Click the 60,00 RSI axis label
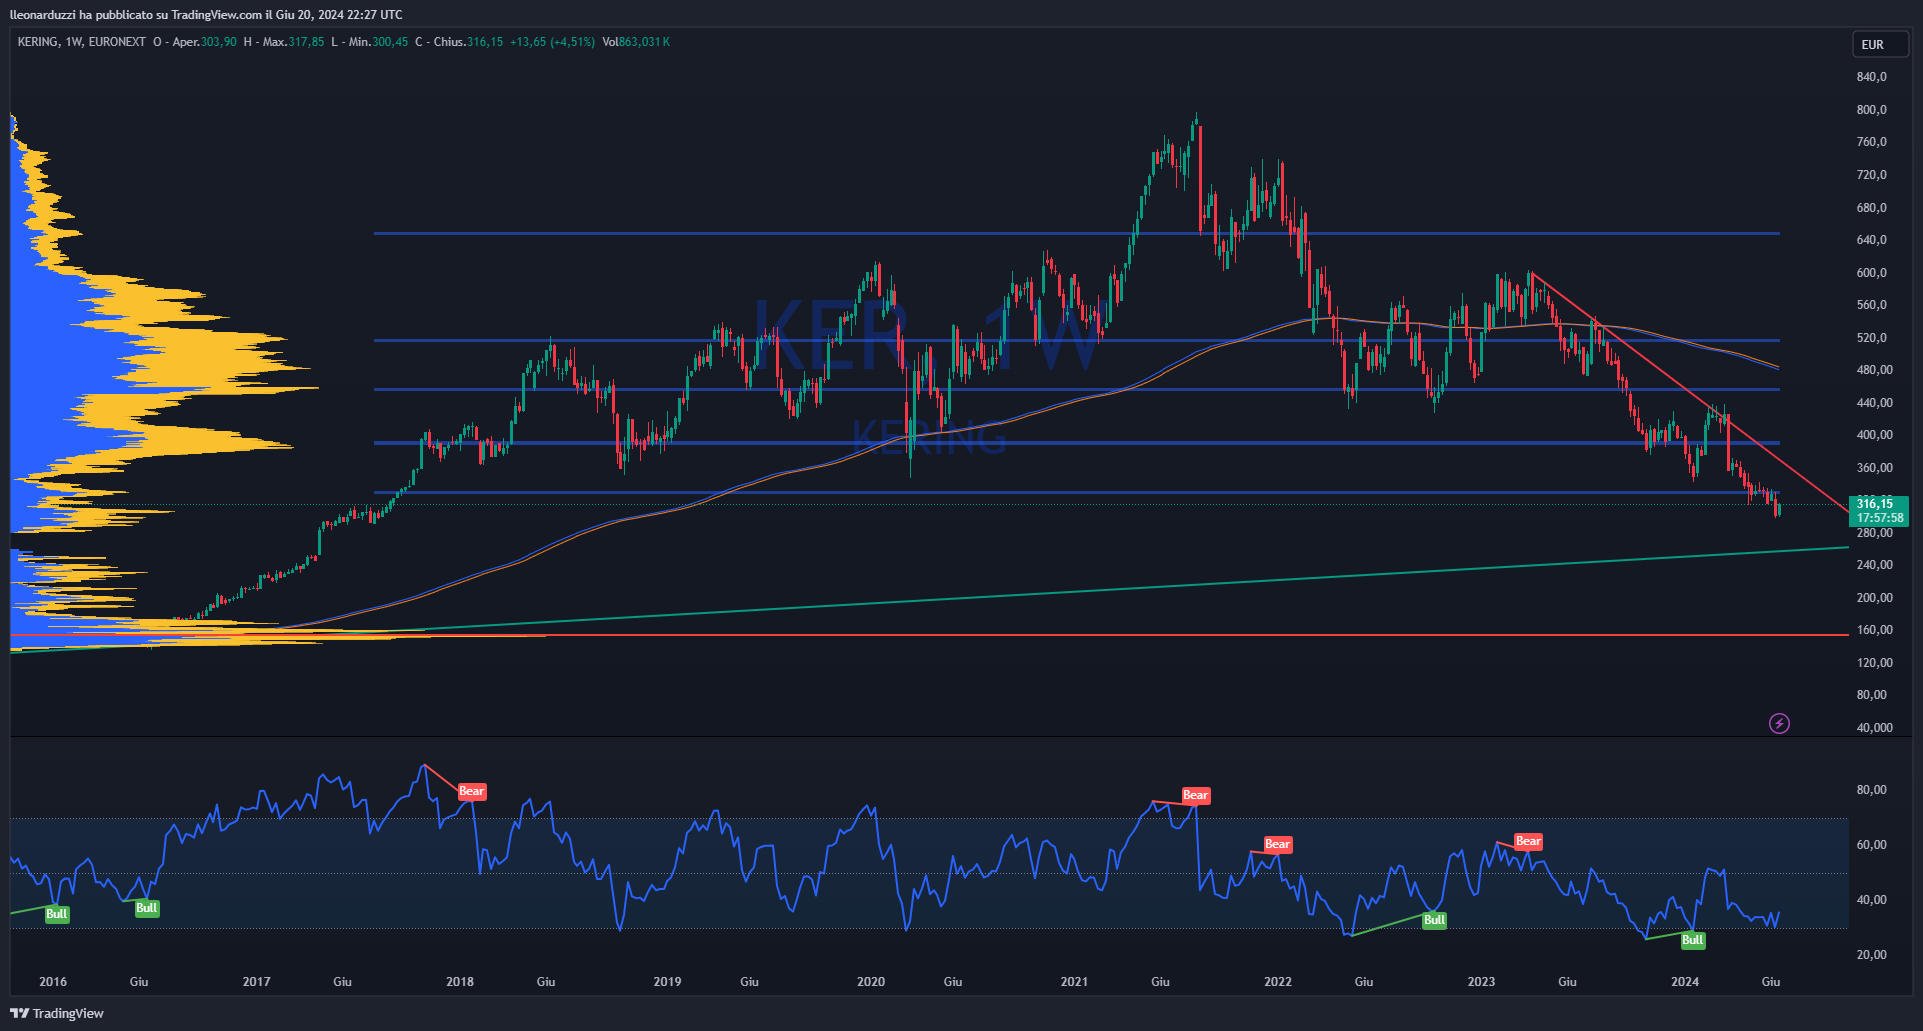 click(1872, 845)
